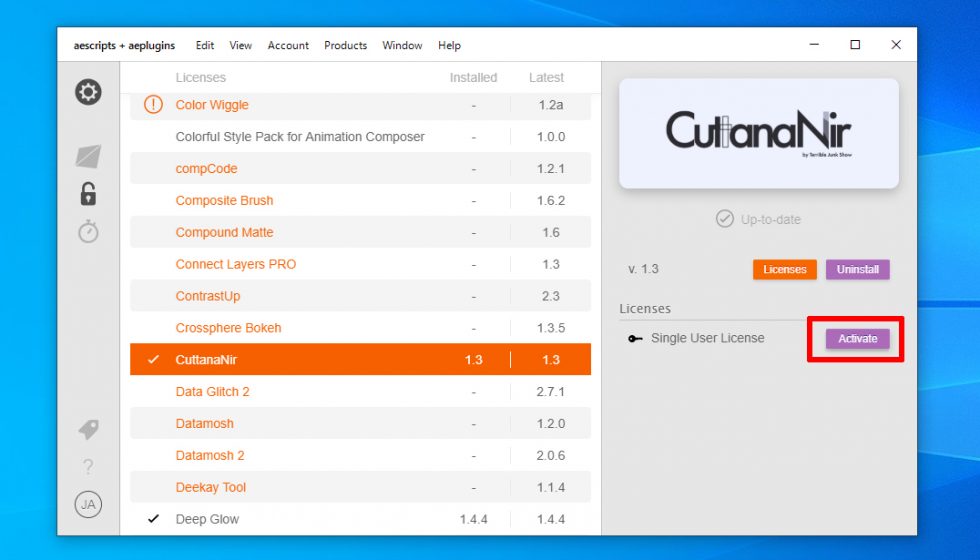This screenshot has width=980, height=560.
Task: Click the Licenses column header in list
Action: (201, 78)
